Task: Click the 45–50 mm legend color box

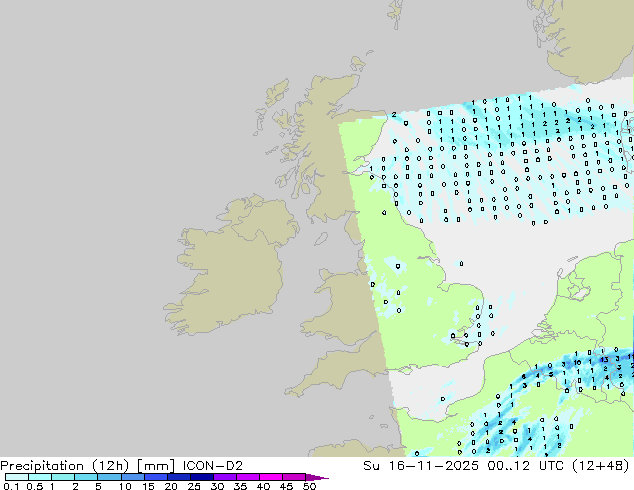Action: coord(294,477)
